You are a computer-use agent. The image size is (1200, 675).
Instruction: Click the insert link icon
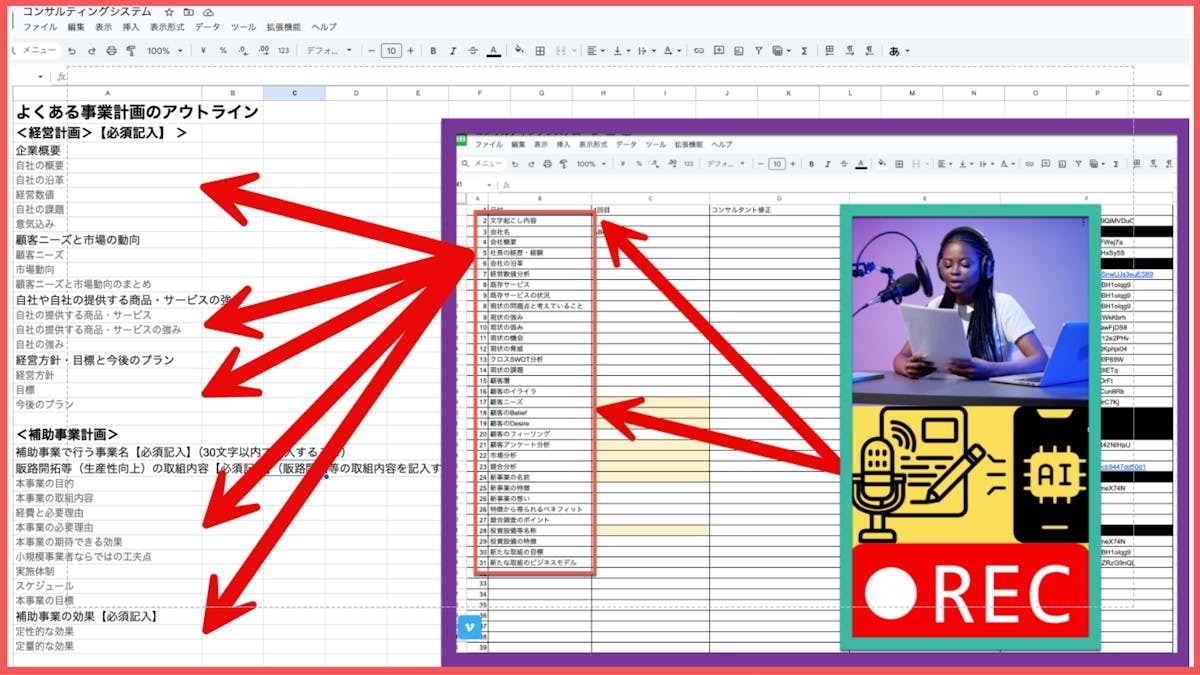coord(699,50)
